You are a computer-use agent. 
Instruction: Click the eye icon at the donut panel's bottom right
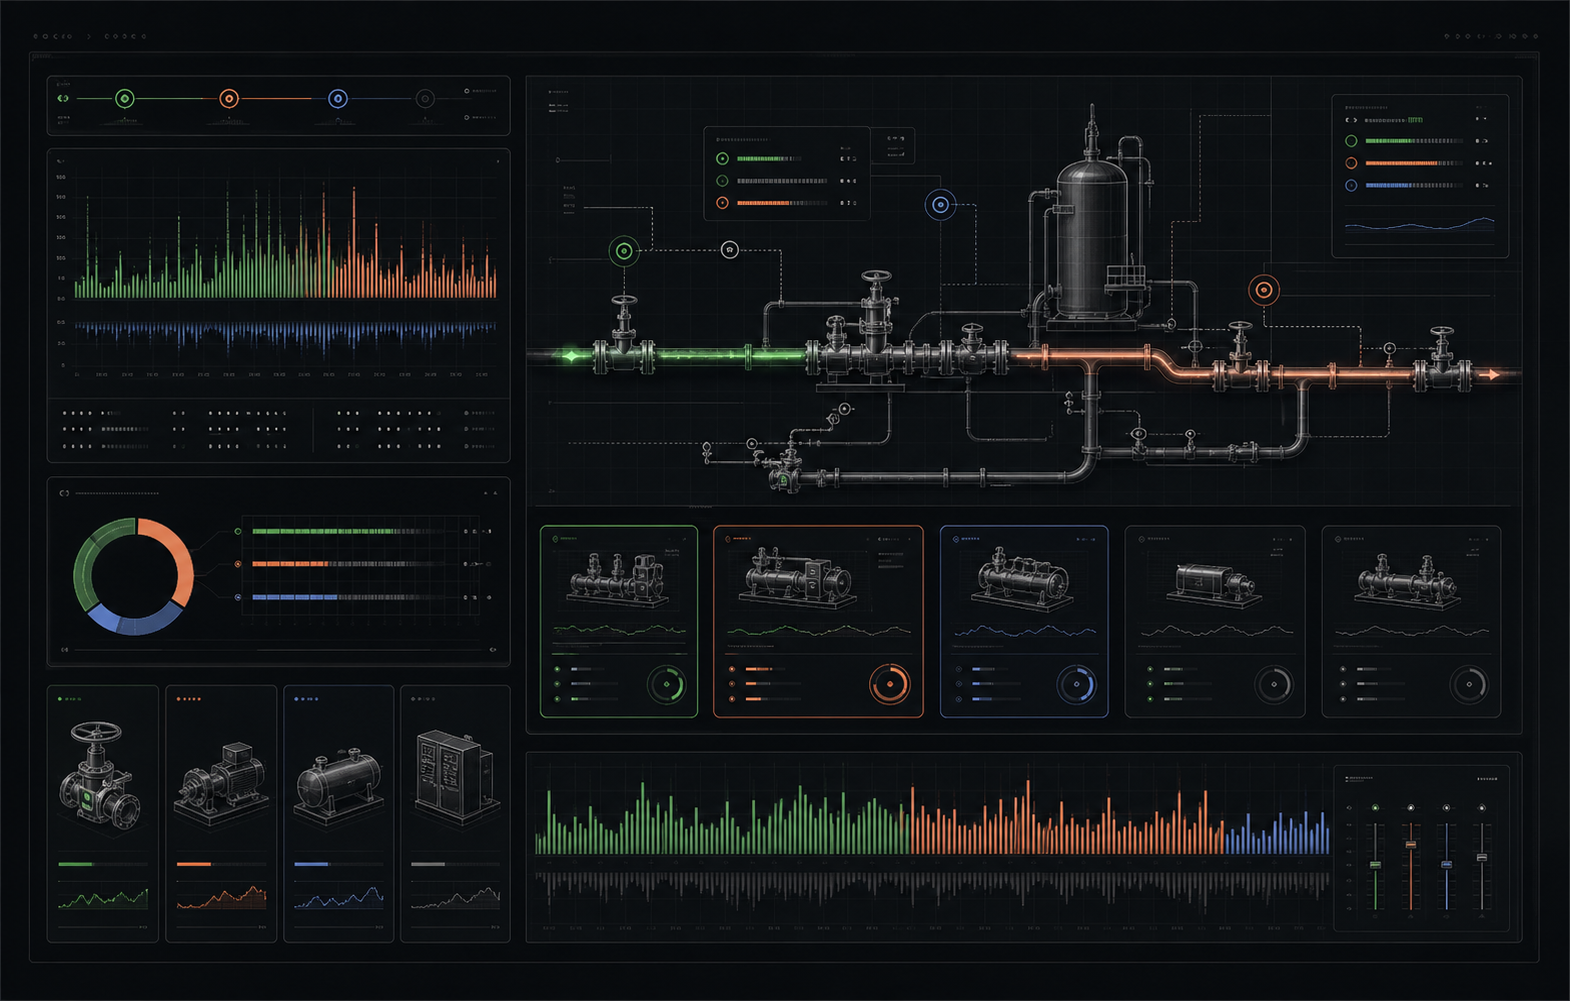(x=492, y=650)
